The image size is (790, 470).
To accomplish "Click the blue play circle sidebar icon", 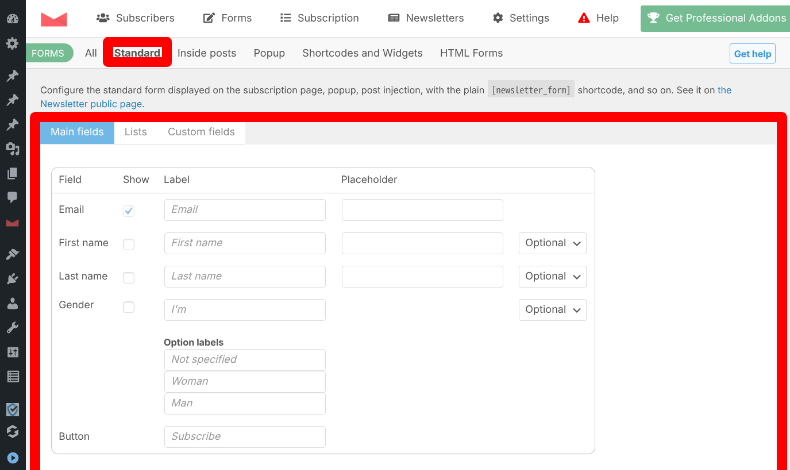I will point(13,457).
